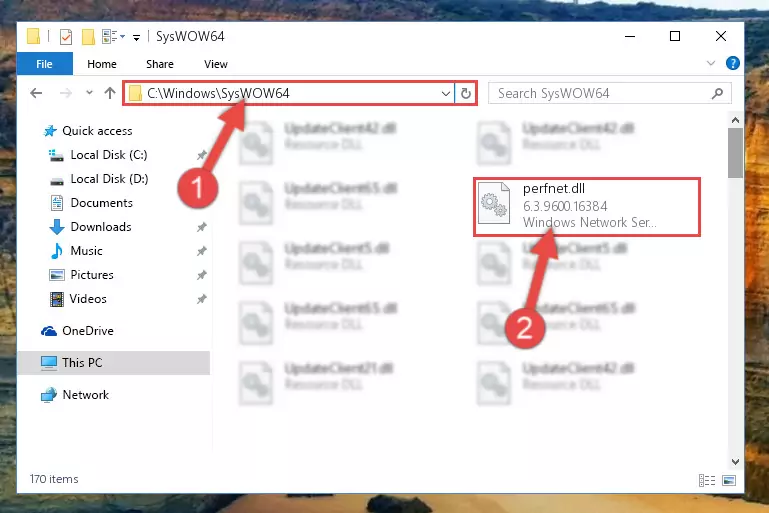Click the scrollbar down arrow
The image size is (769, 513).
(x=735, y=462)
